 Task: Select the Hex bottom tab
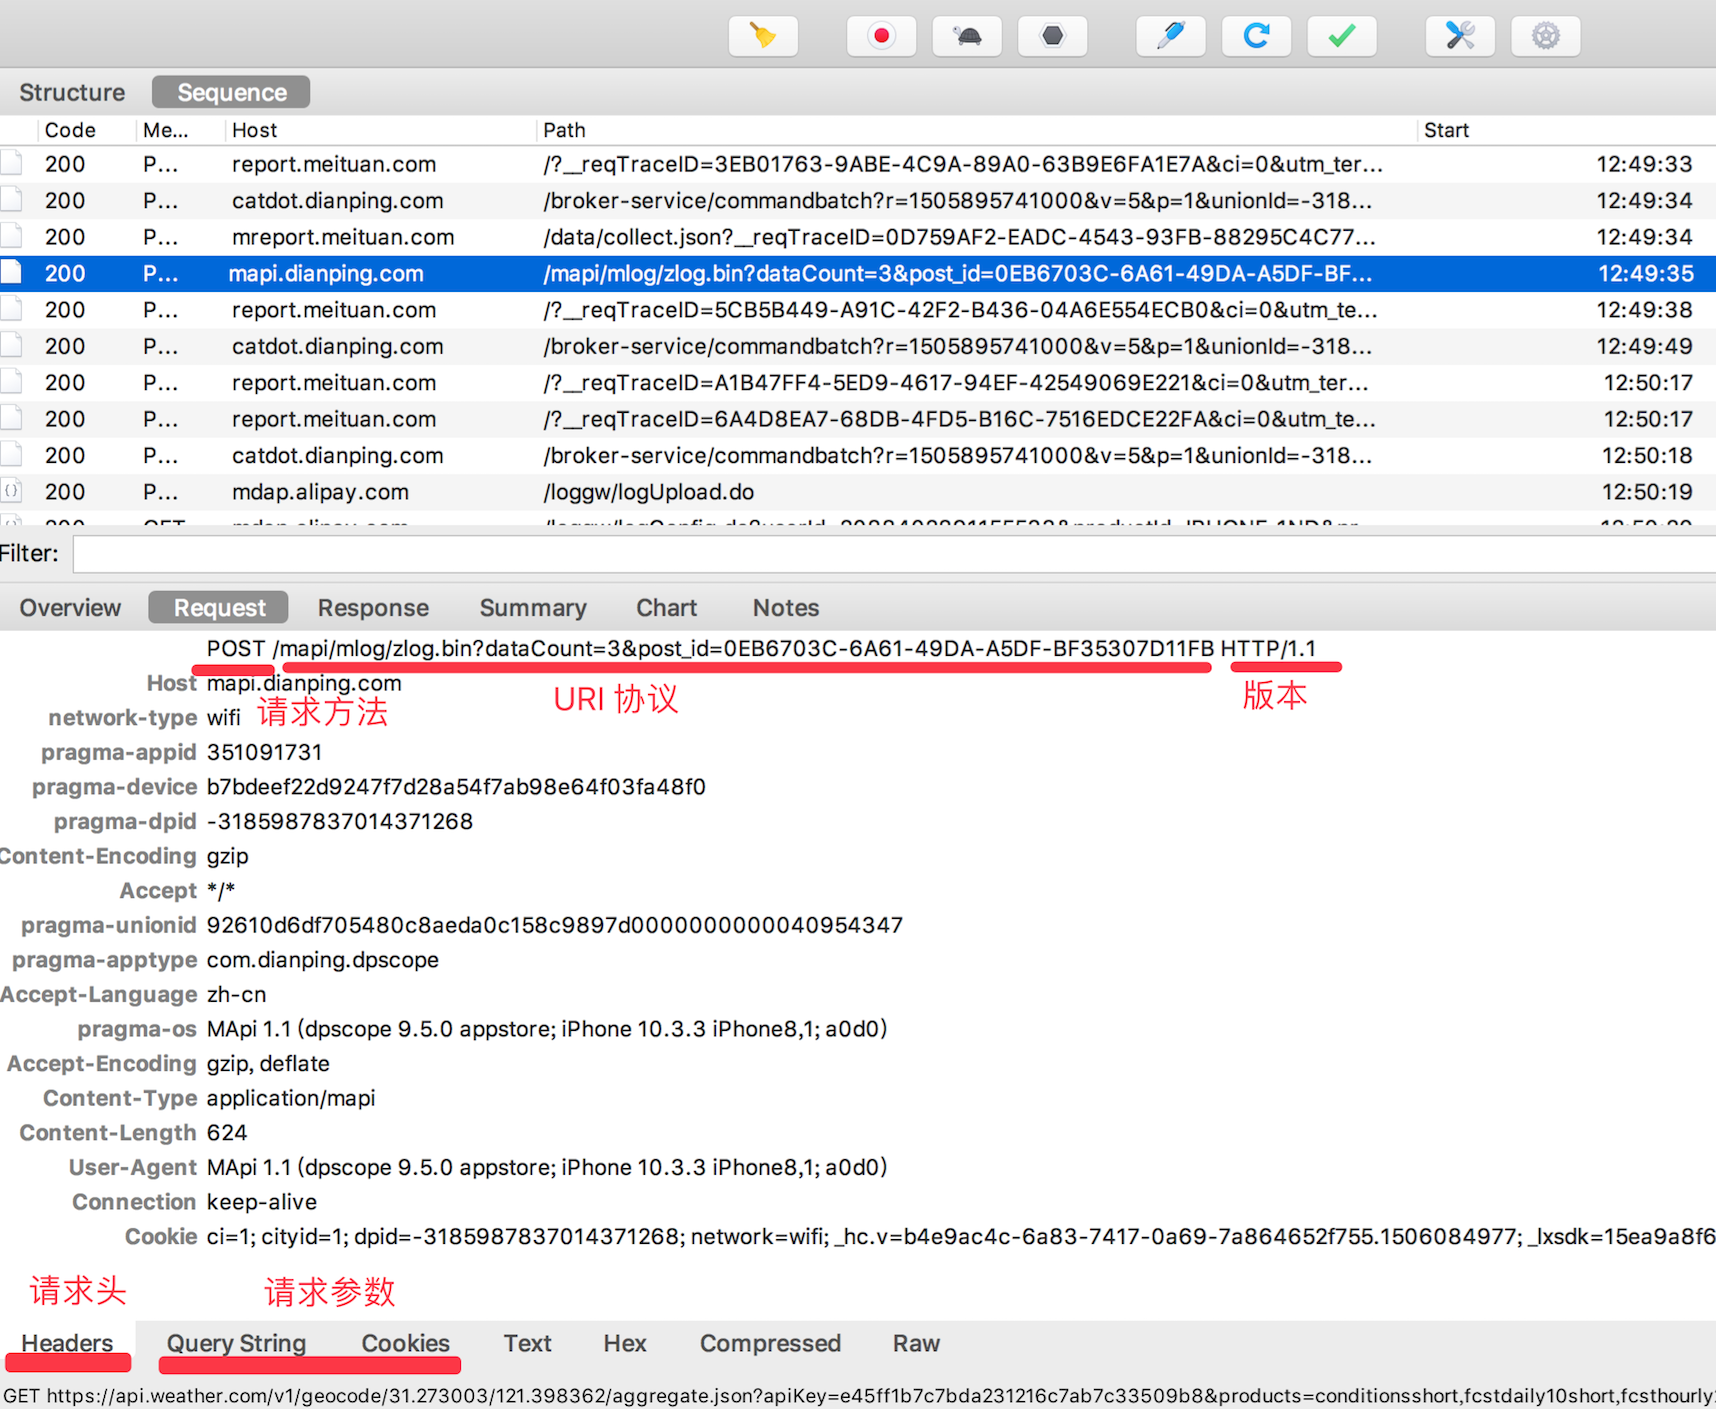pos(625,1343)
